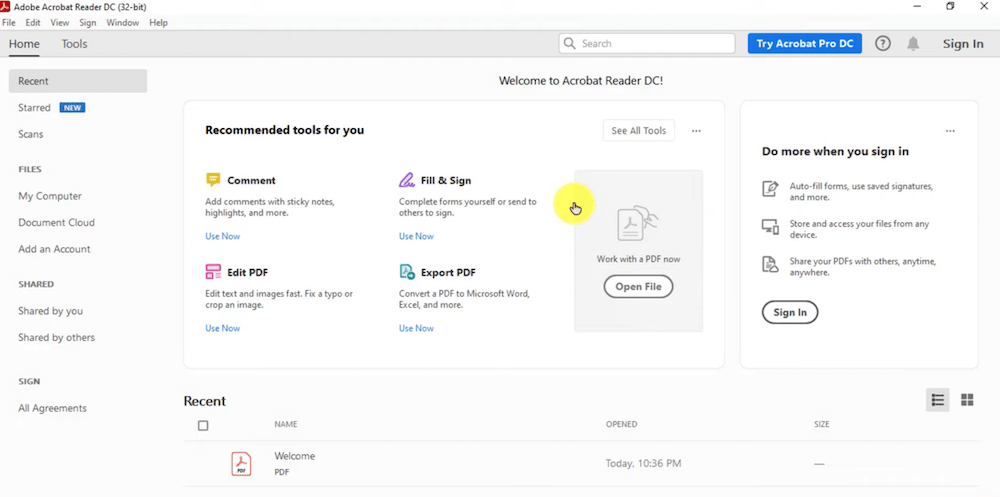Open the Window menu
This screenshot has width=1000, height=497.
(122, 22)
